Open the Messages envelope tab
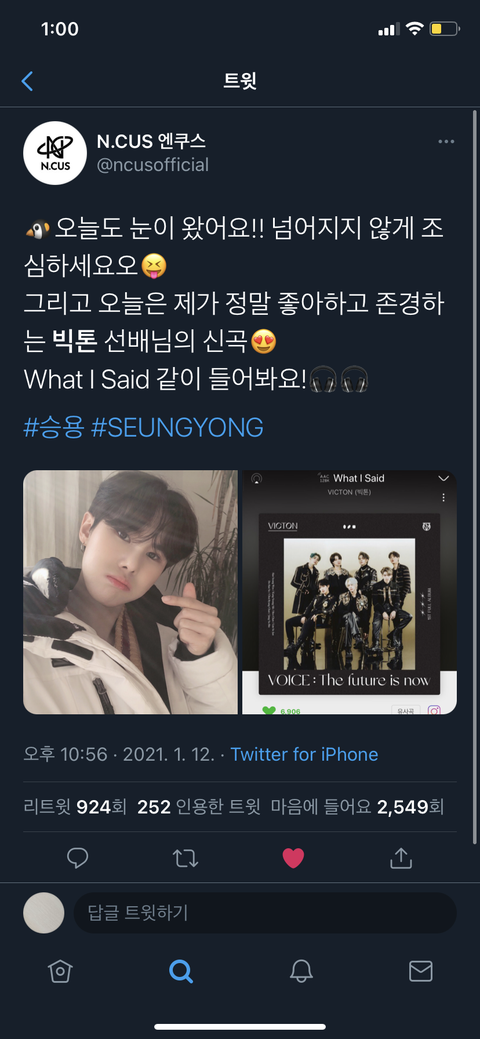480x1039 pixels. pyautogui.click(x=420, y=971)
